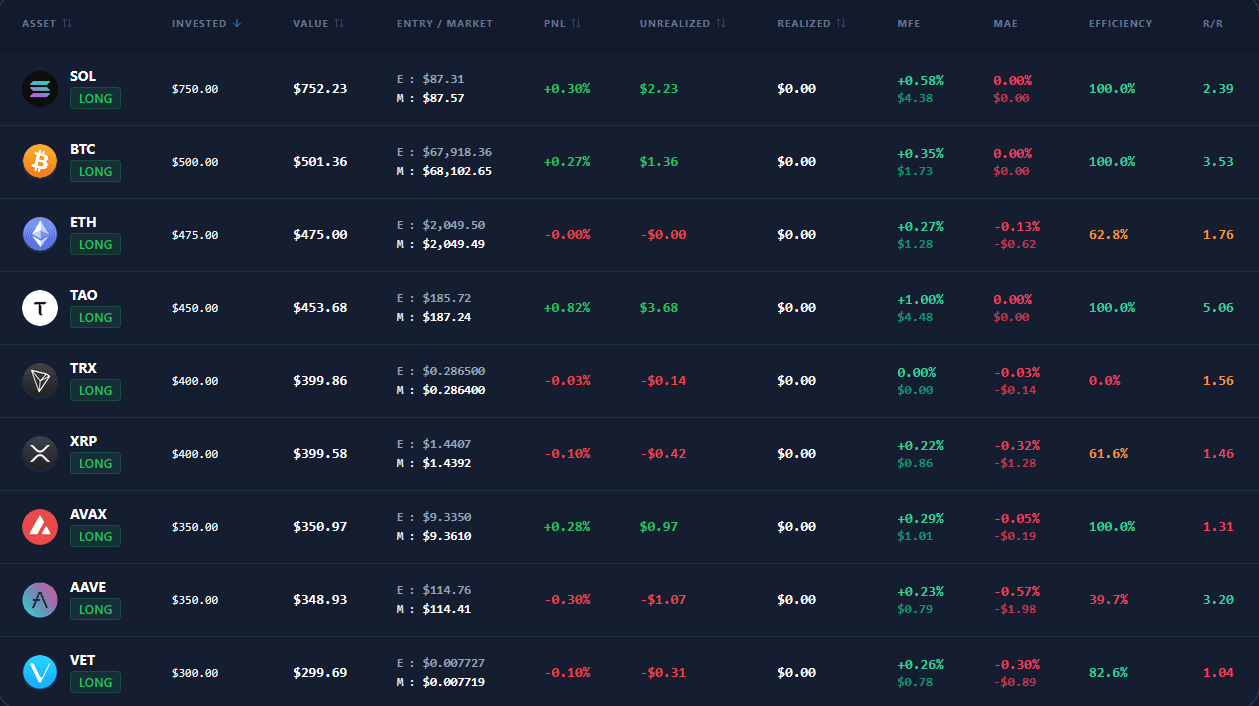The image size is (1259, 706).
Task: Click the LONG badge under VET
Action: [95, 682]
